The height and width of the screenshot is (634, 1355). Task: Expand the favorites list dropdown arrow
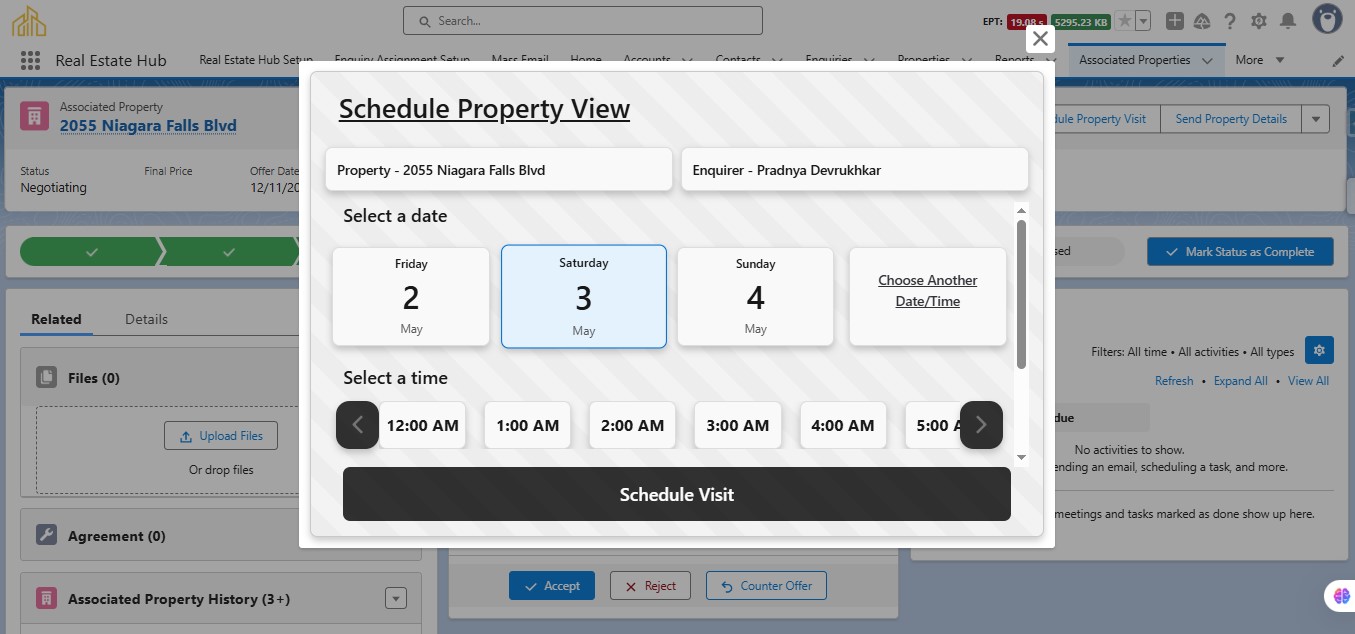click(x=1143, y=21)
